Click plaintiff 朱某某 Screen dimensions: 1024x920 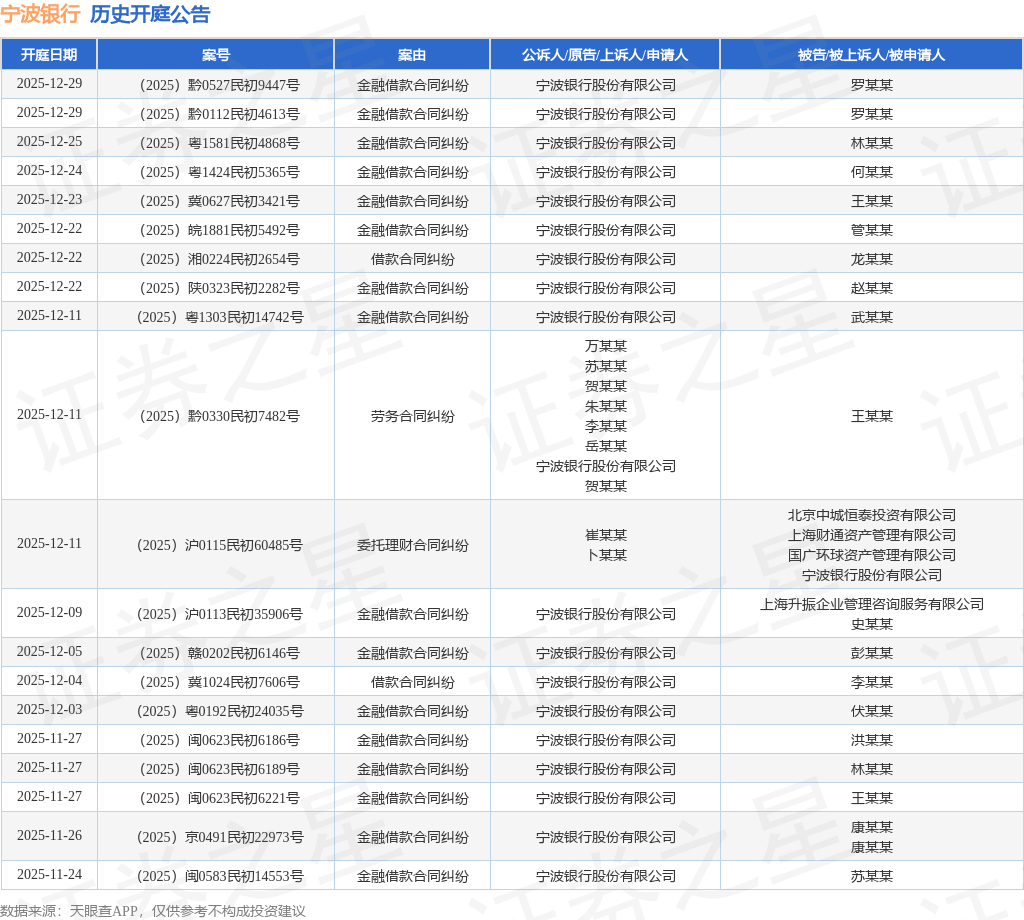tap(605, 406)
